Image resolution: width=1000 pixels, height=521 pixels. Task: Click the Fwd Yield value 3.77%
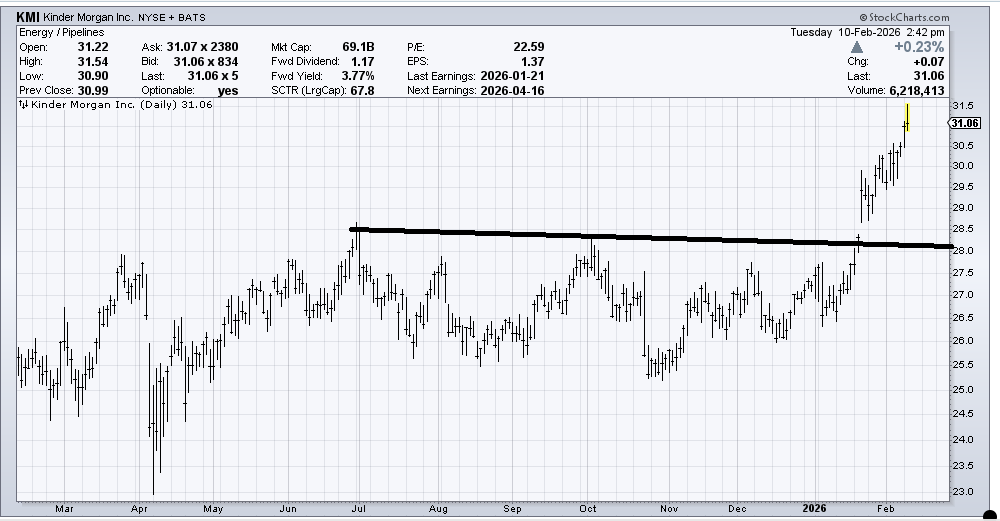pyautogui.click(x=359, y=75)
